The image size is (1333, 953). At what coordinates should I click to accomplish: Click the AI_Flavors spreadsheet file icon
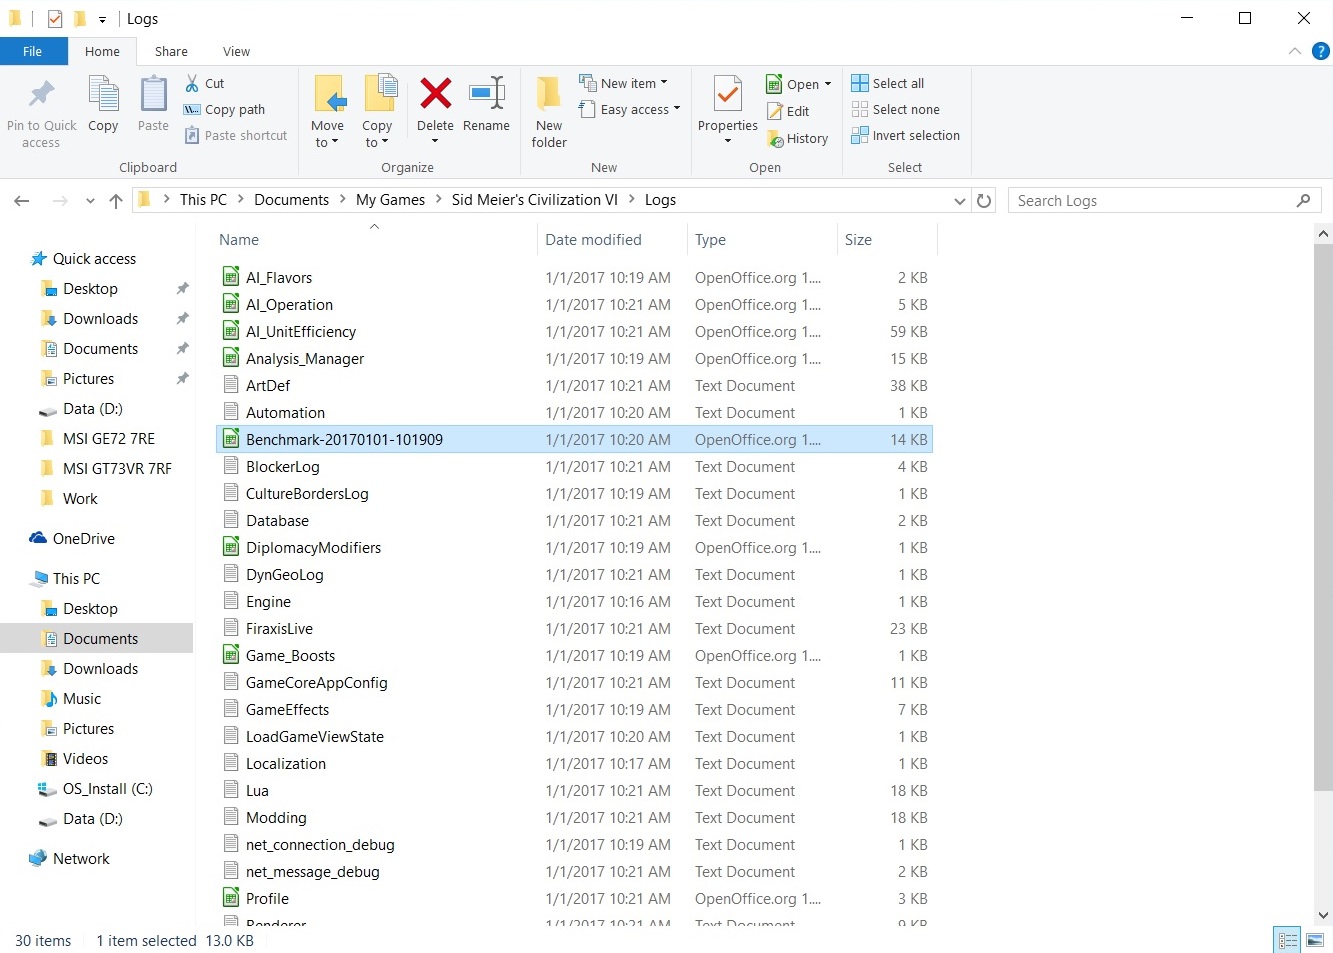pyautogui.click(x=231, y=277)
